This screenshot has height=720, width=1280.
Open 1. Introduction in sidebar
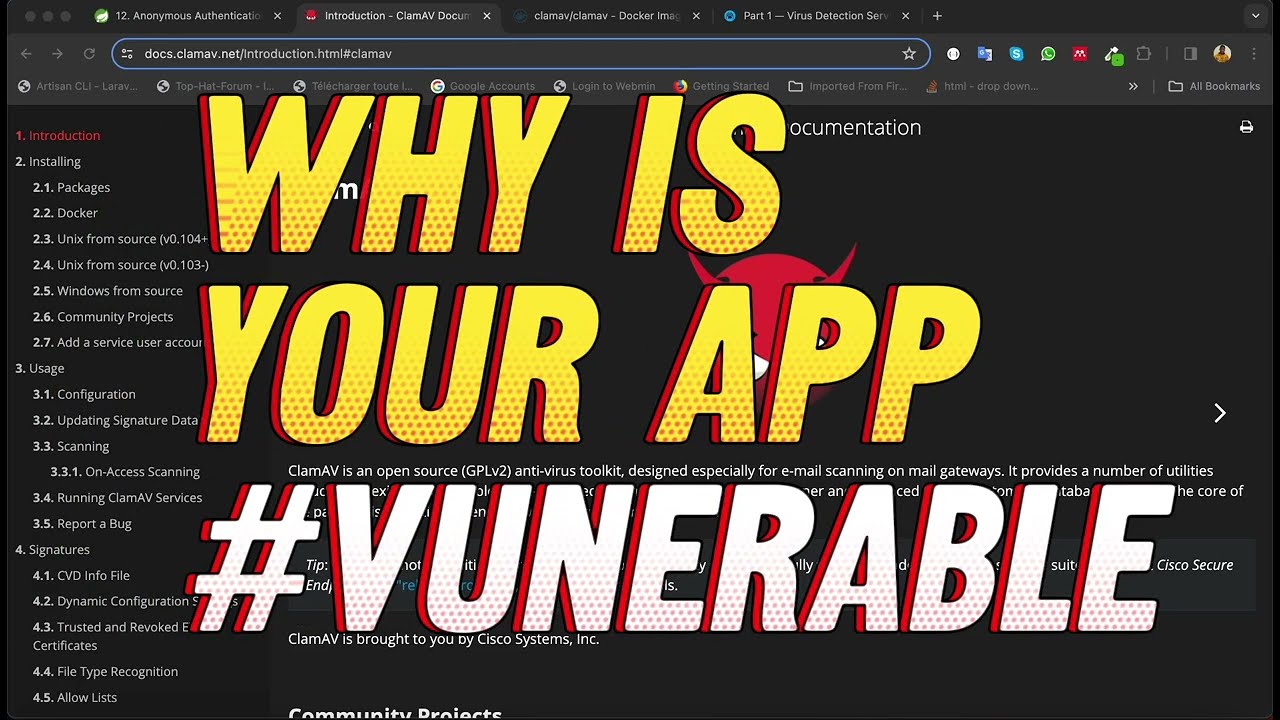(57, 135)
